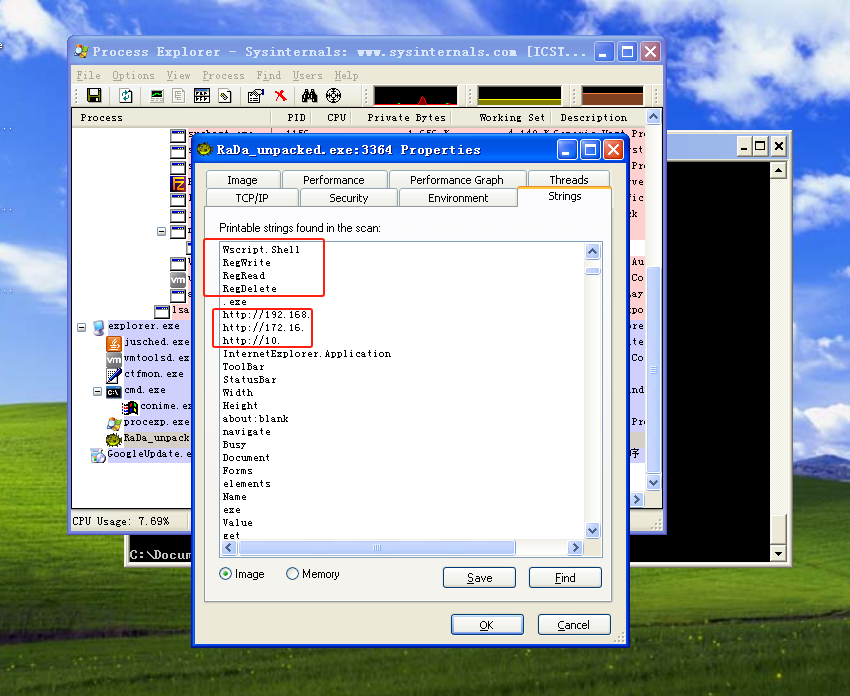Collapse the cmd.exe tree node
The height and width of the screenshot is (696, 850).
(x=98, y=391)
